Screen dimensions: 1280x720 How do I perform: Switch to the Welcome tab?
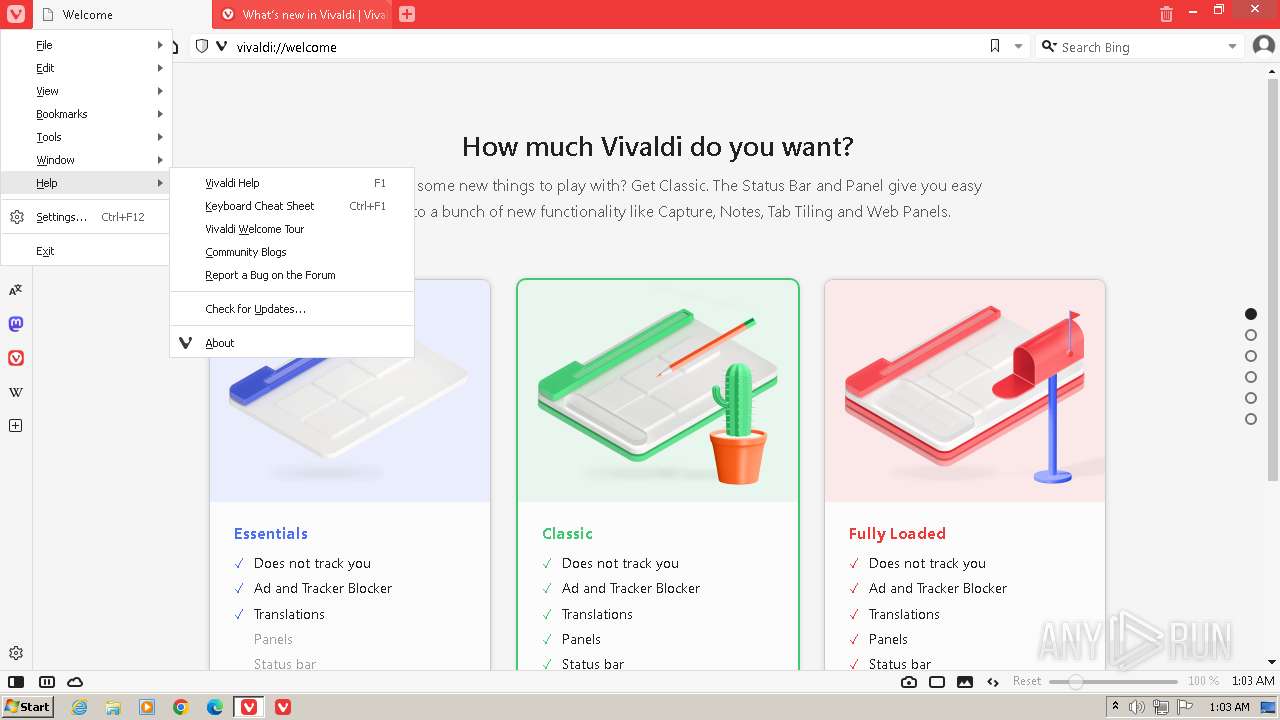[122, 14]
